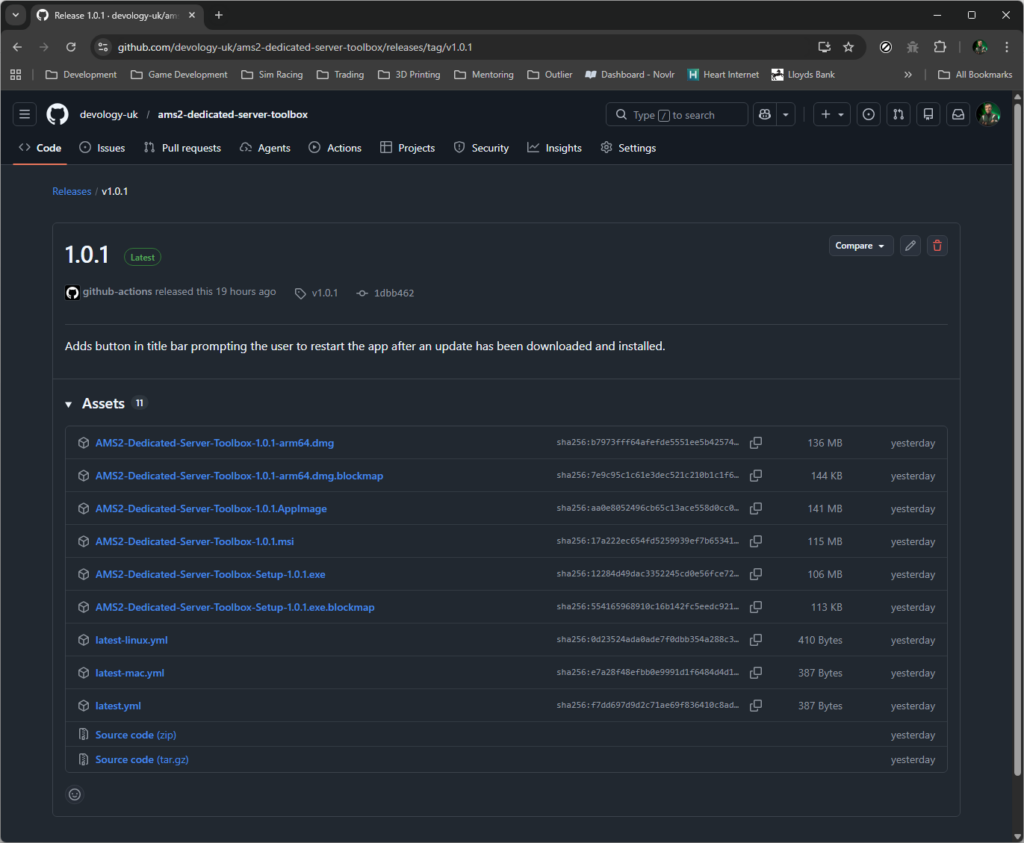
Task: Click the GitHub logo home icon
Action: click(57, 115)
